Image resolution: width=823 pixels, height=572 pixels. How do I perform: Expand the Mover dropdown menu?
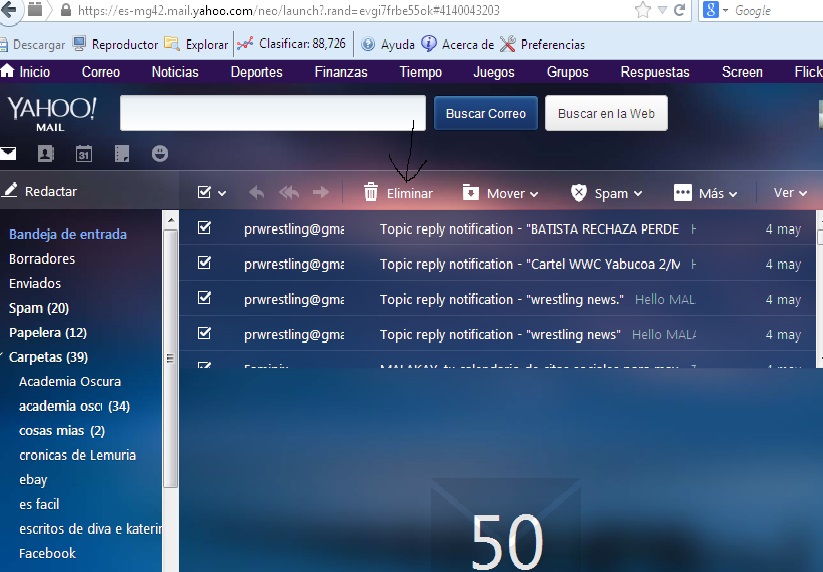pyautogui.click(x=500, y=193)
